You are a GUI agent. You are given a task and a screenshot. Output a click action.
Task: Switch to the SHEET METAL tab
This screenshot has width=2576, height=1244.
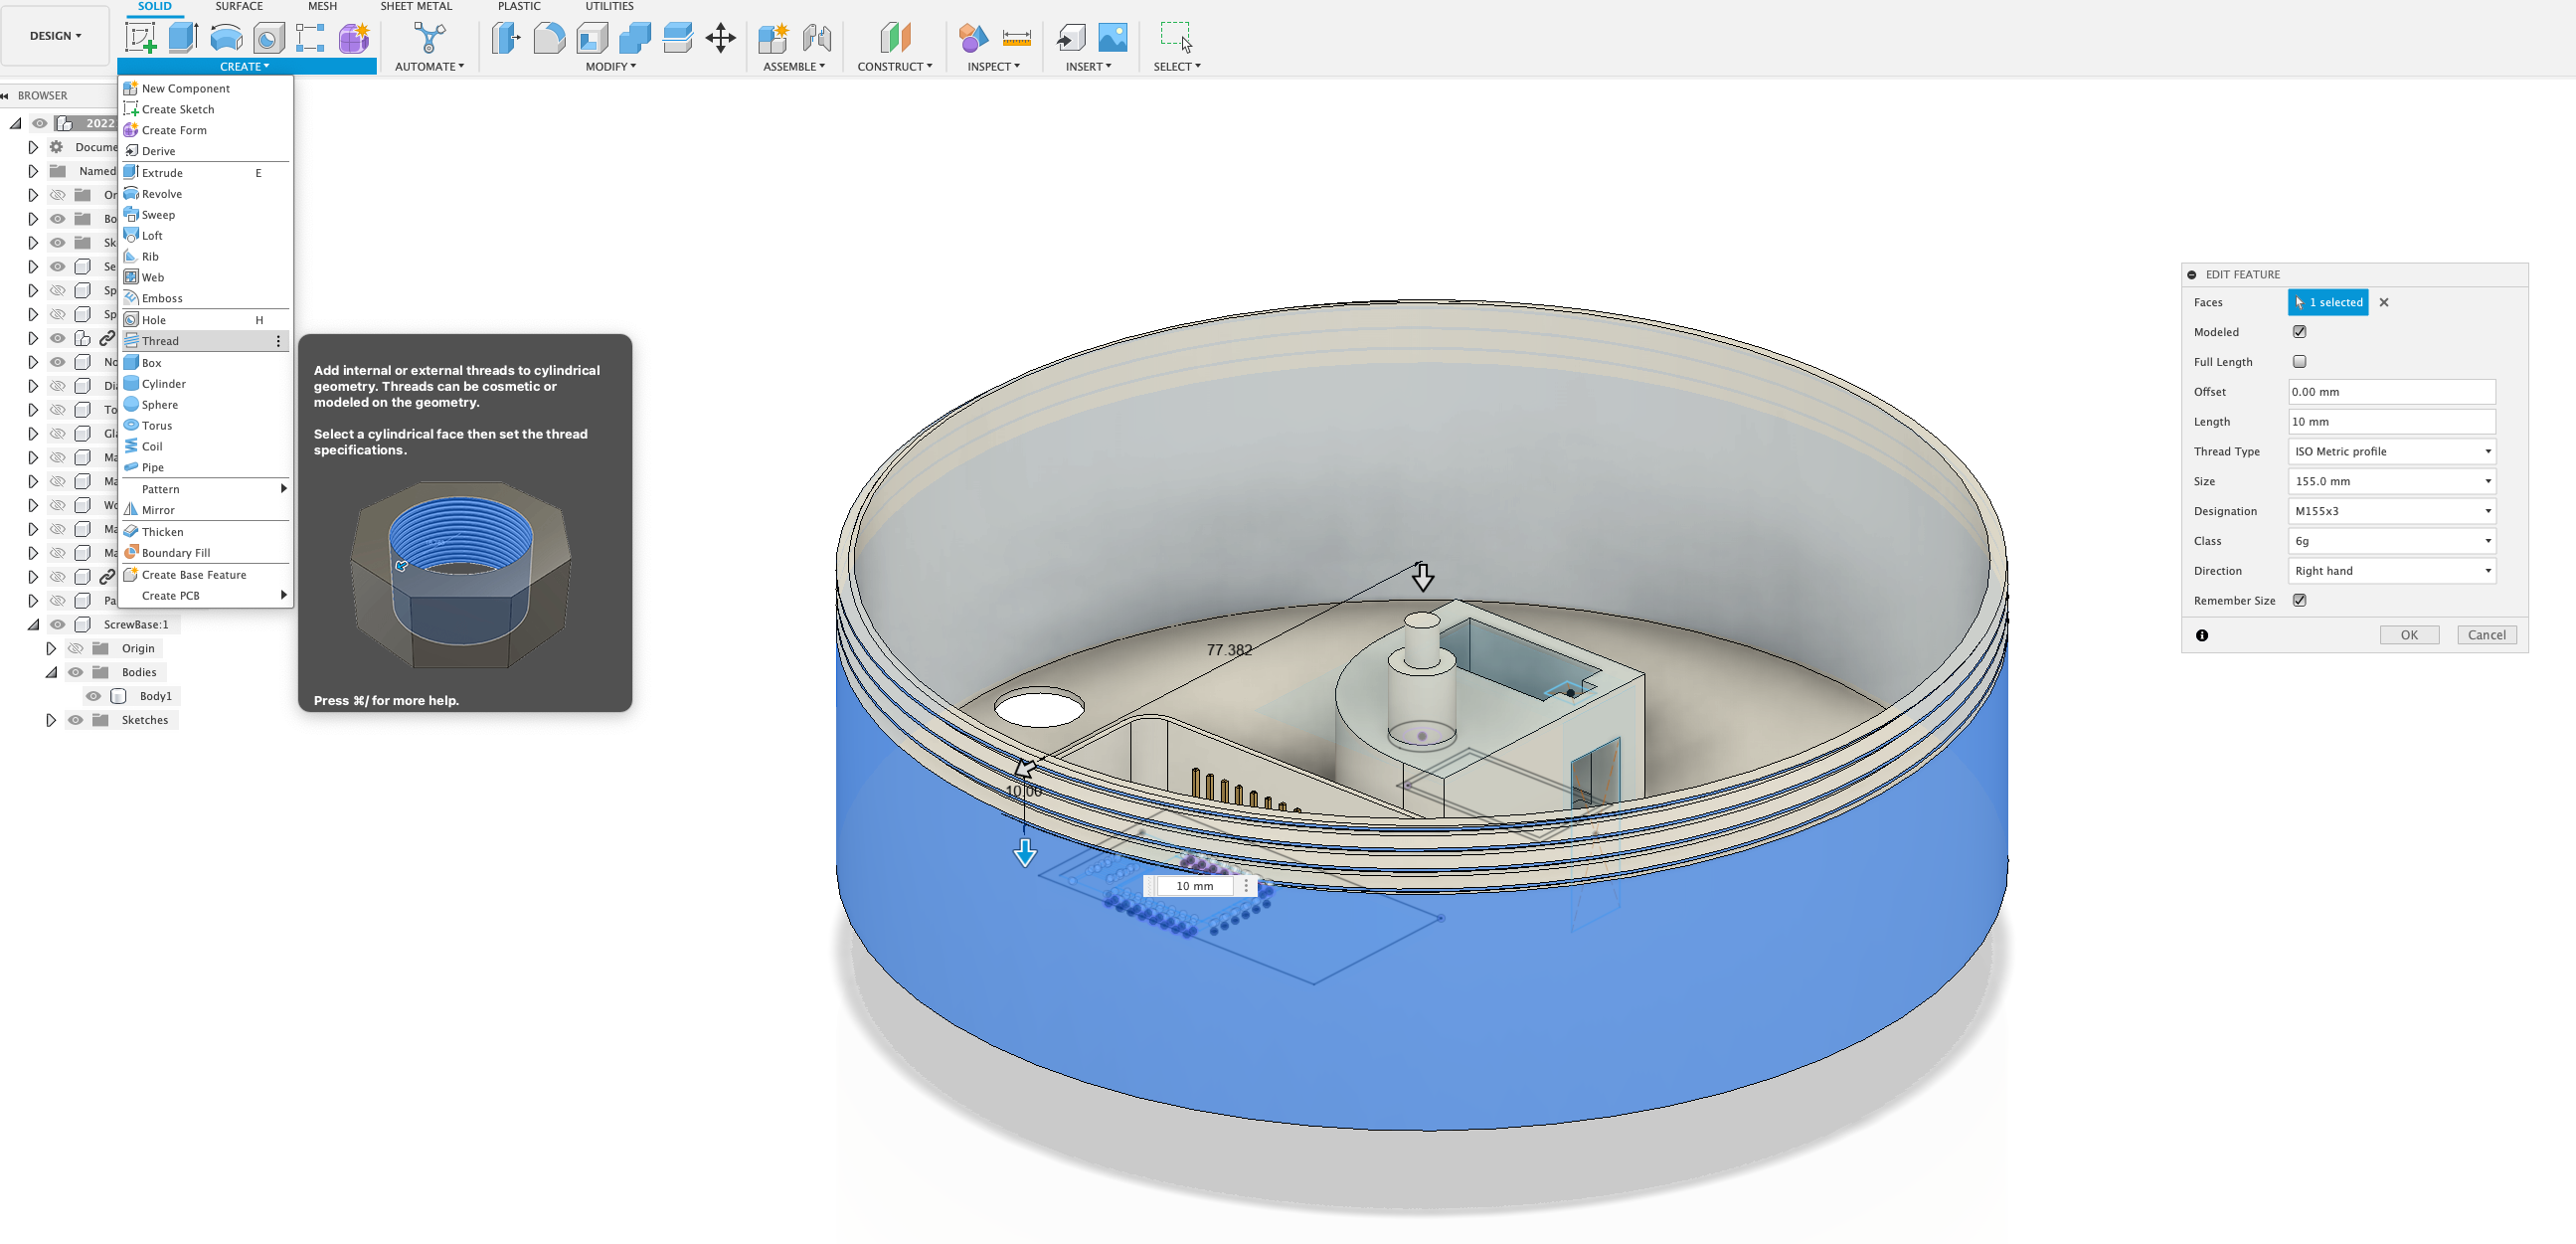click(x=416, y=6)
